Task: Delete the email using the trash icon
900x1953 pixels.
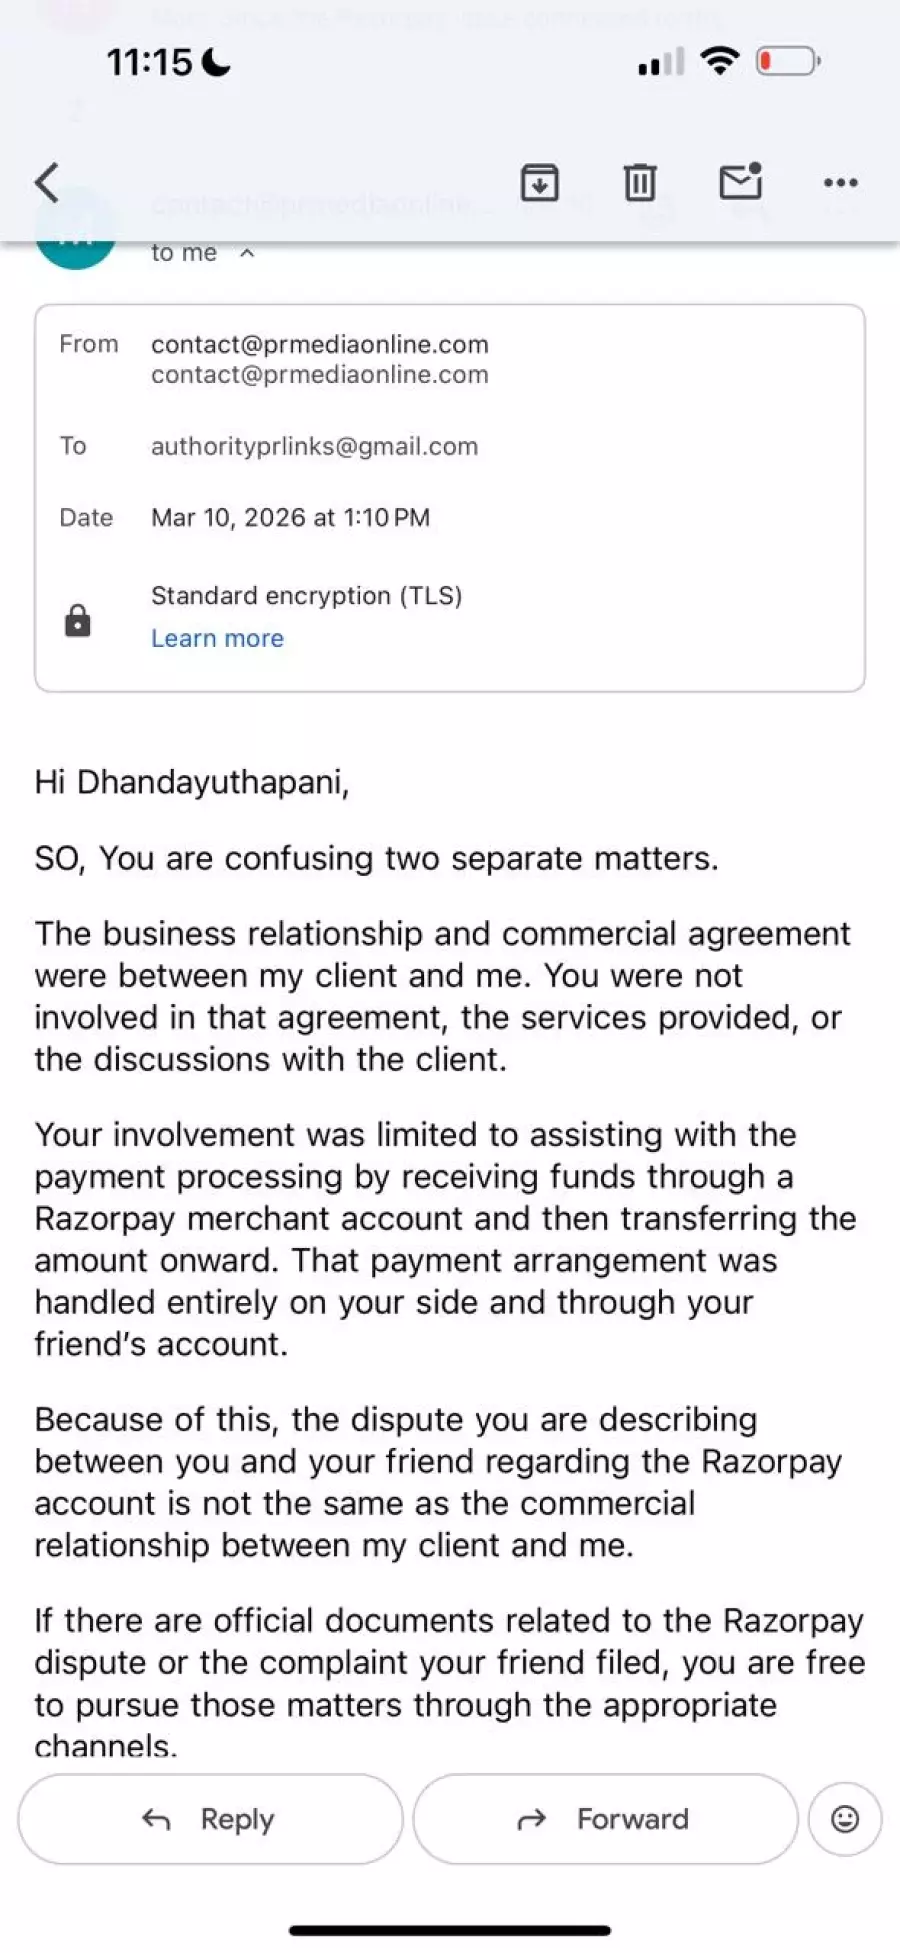Action: point(640,182)
